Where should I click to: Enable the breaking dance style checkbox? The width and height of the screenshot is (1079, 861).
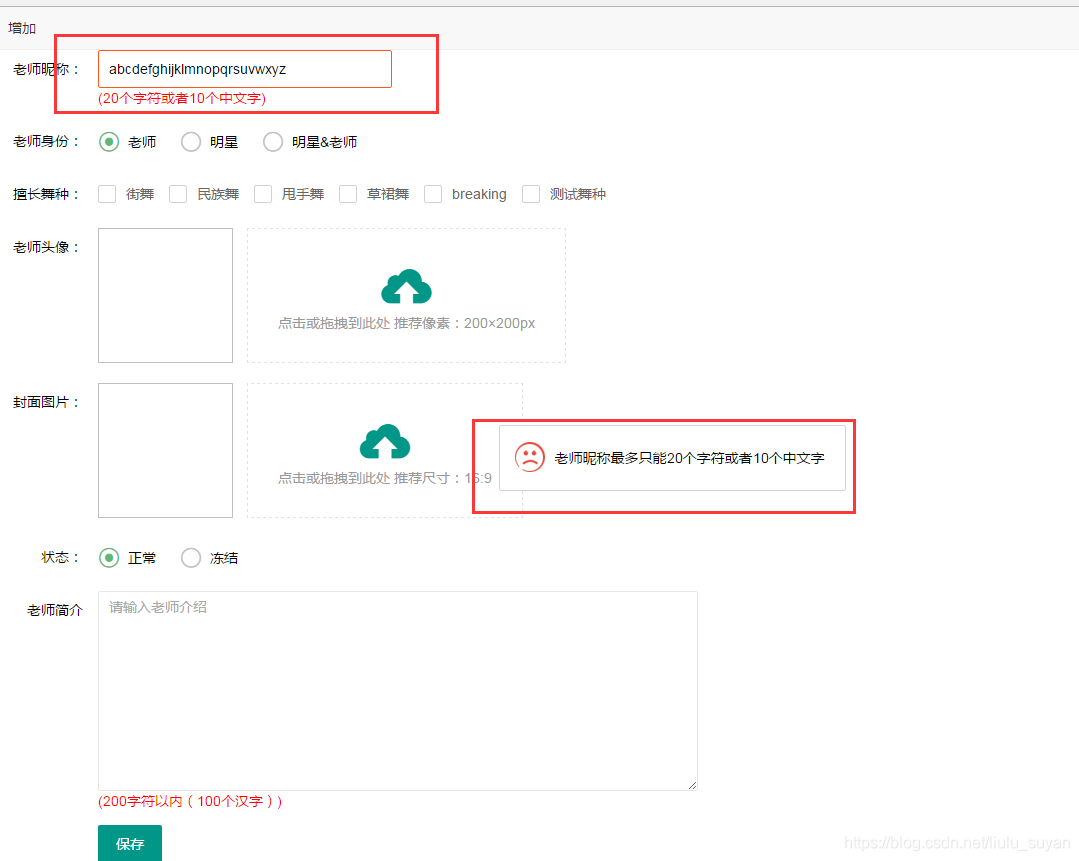(432, 194)
